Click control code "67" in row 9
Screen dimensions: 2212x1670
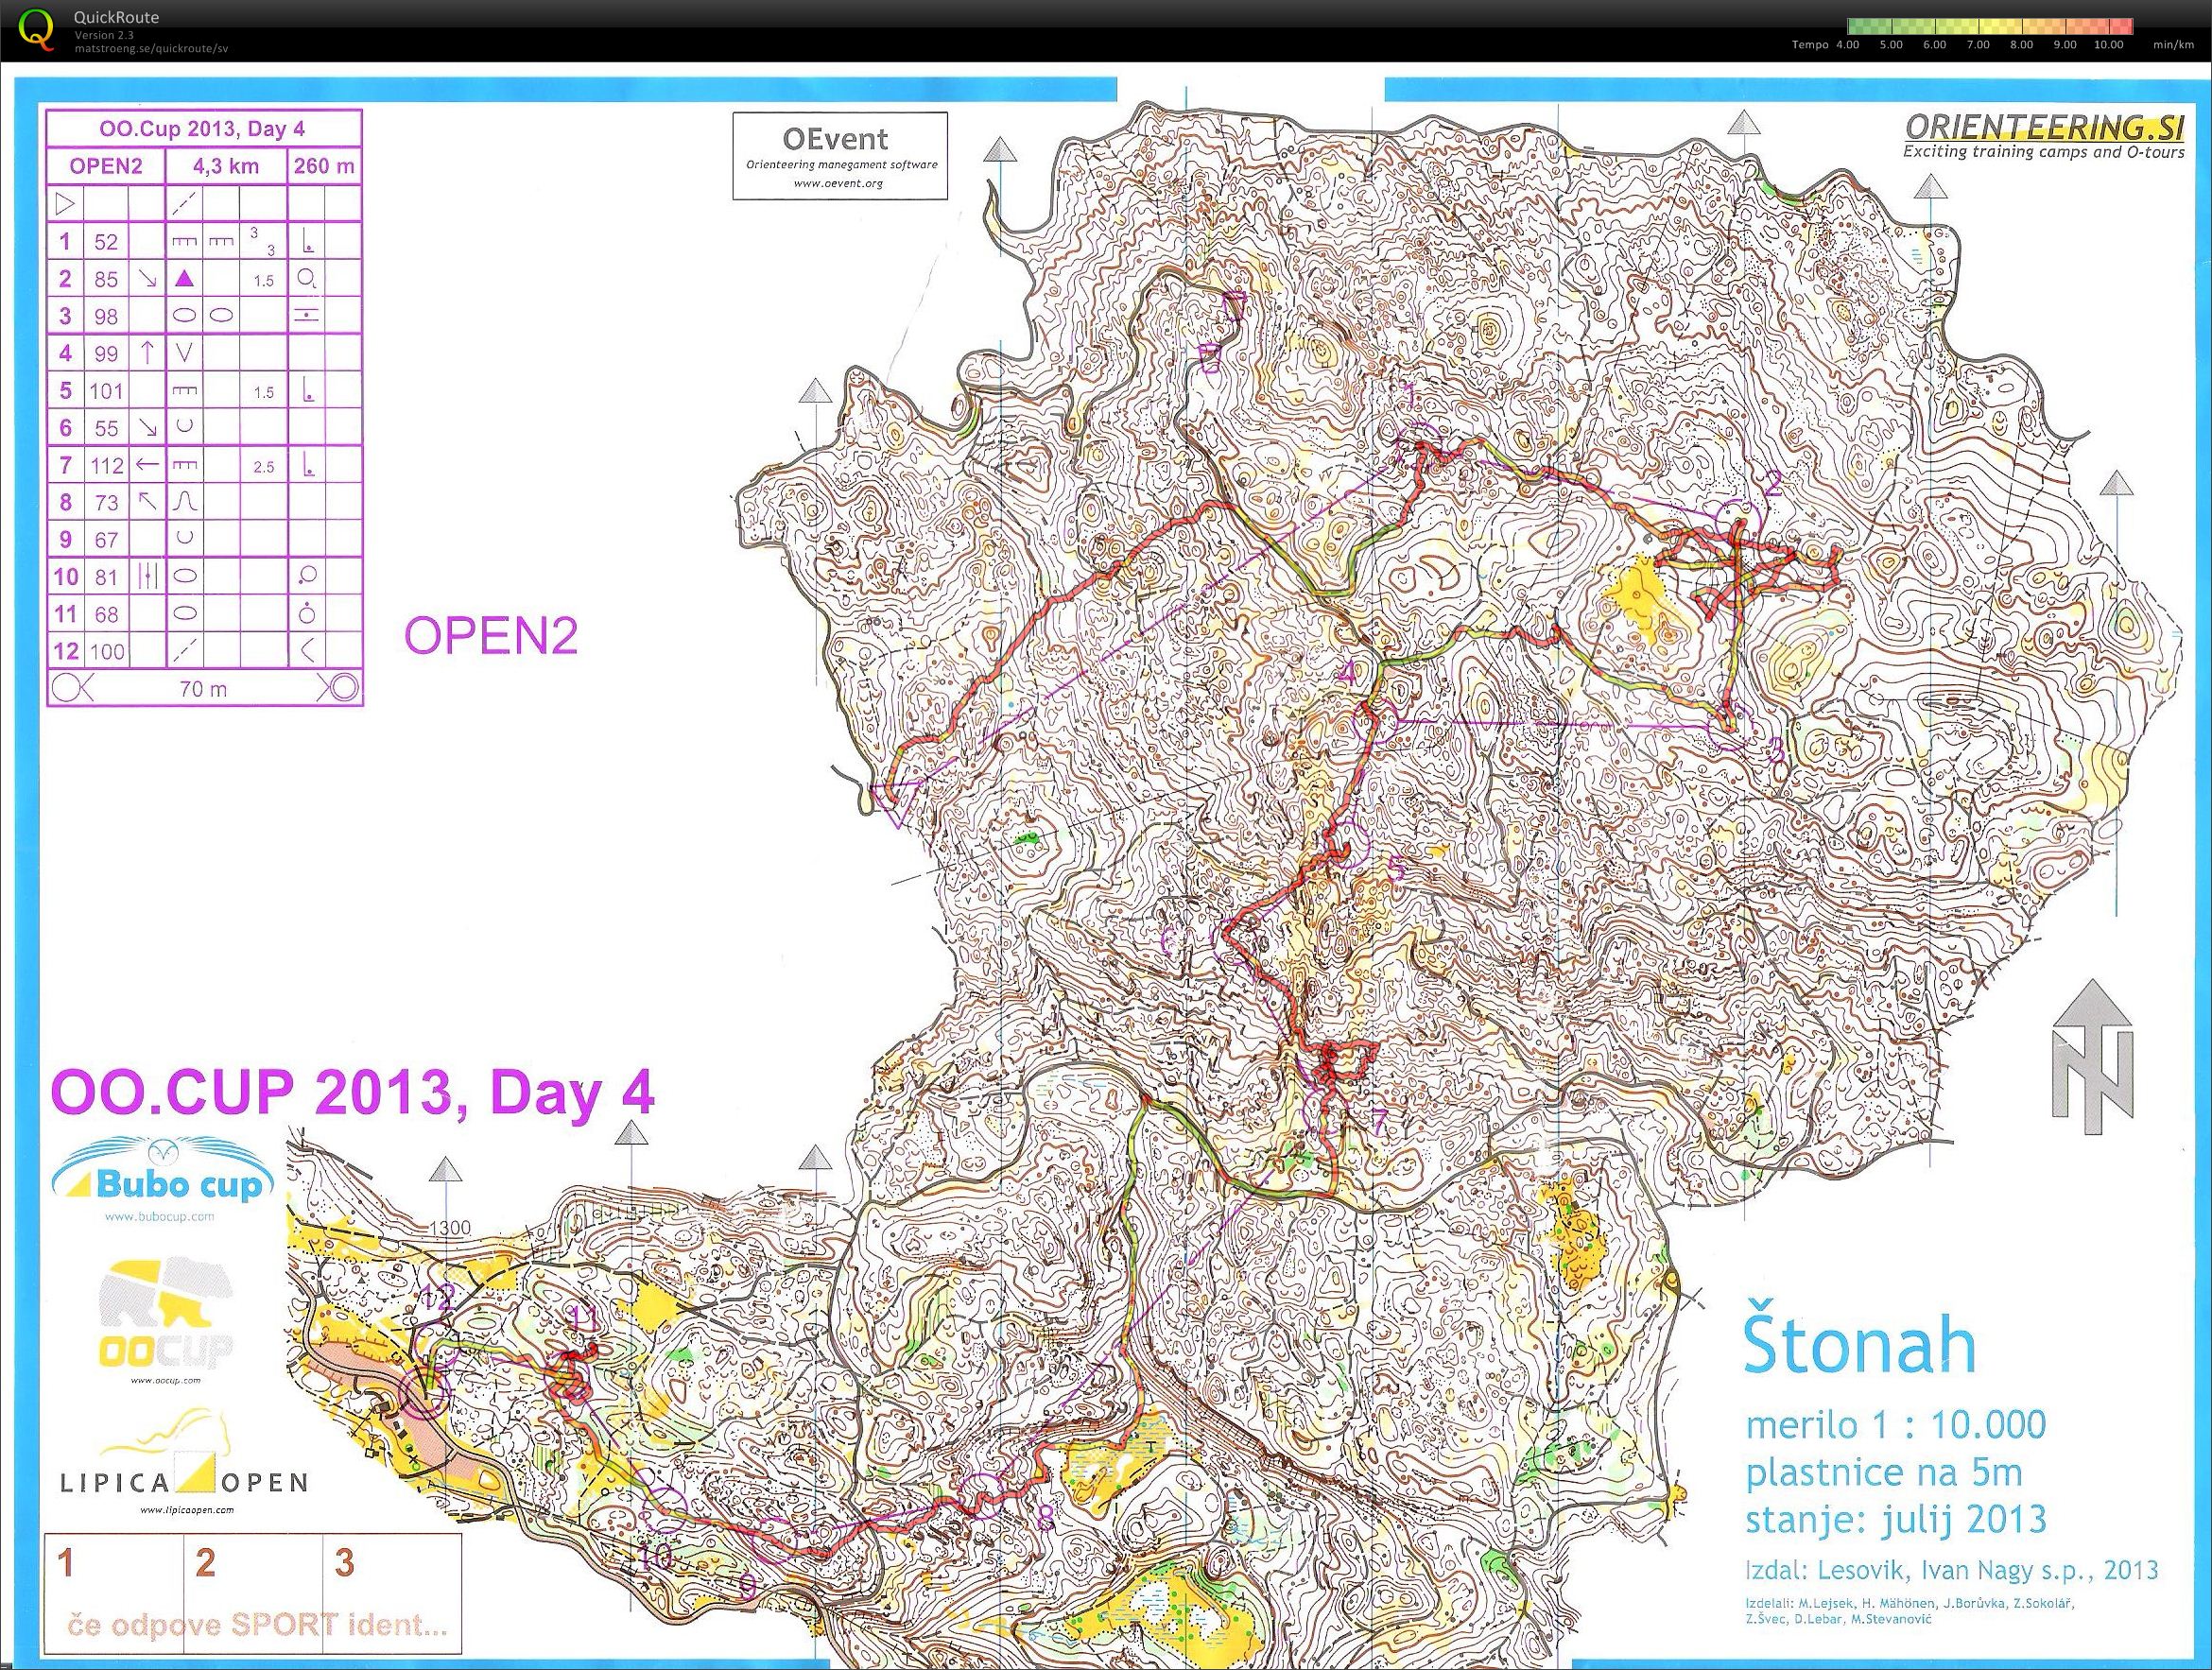(106, 540)
